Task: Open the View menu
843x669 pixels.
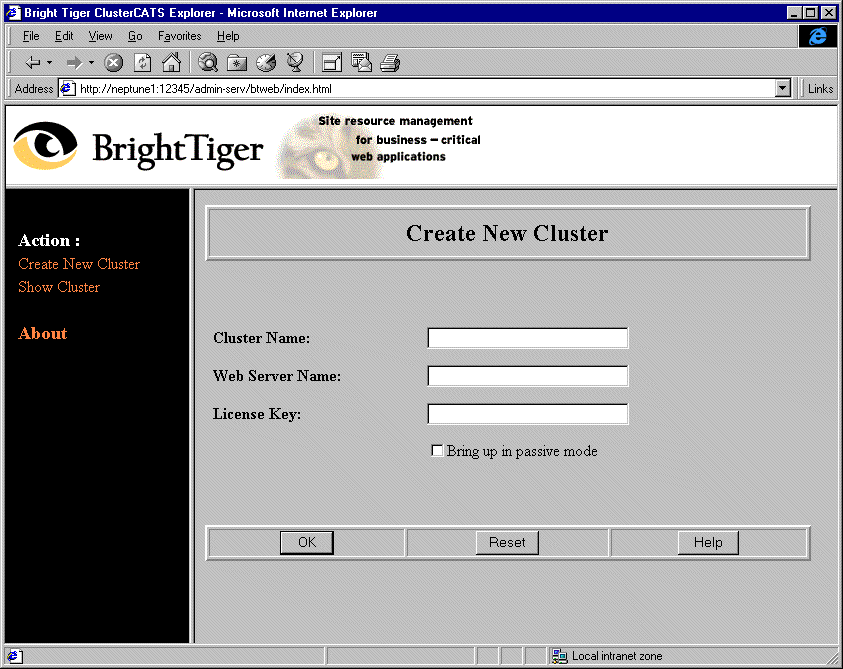Action: (100, 36)
